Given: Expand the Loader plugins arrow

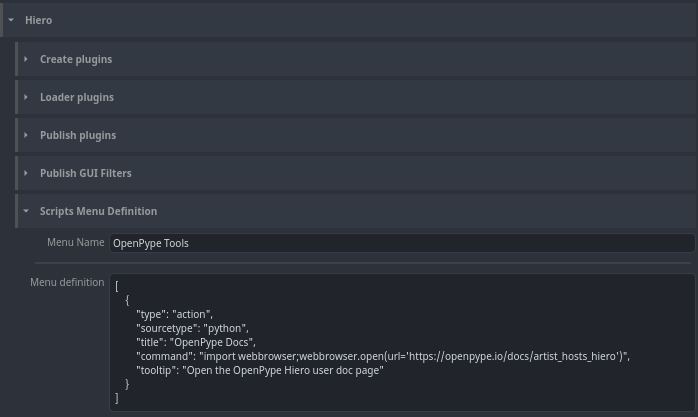Looking at the screenshot, I should [x=26, y=97].
